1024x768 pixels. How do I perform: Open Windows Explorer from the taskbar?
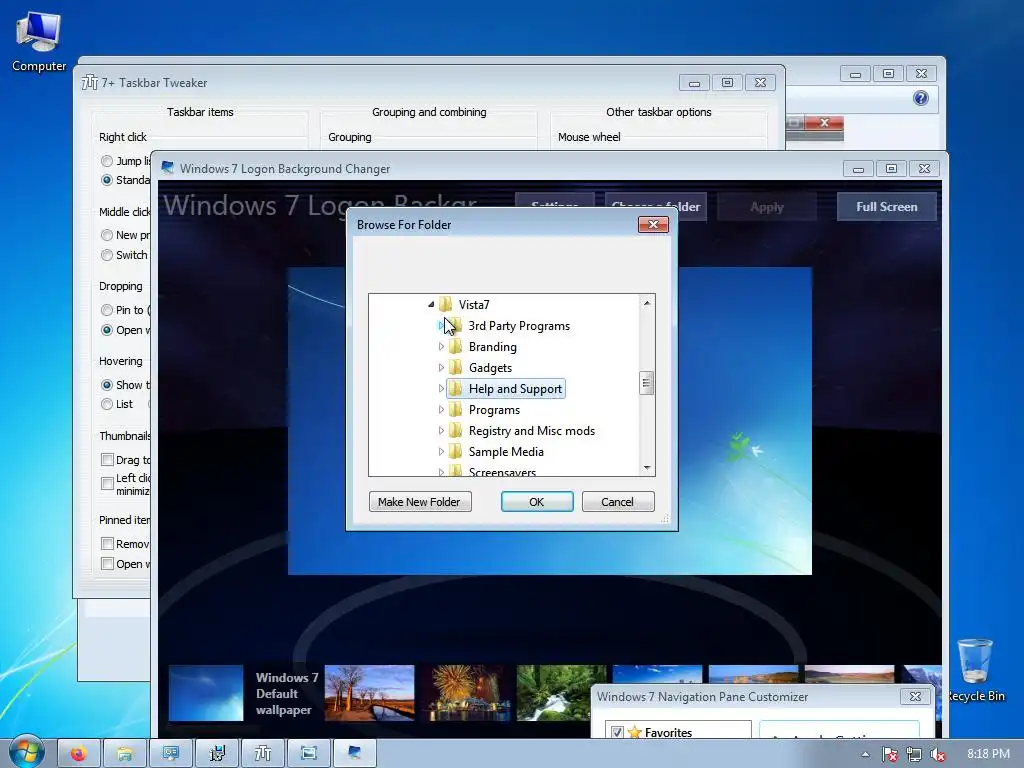(125, 754)
